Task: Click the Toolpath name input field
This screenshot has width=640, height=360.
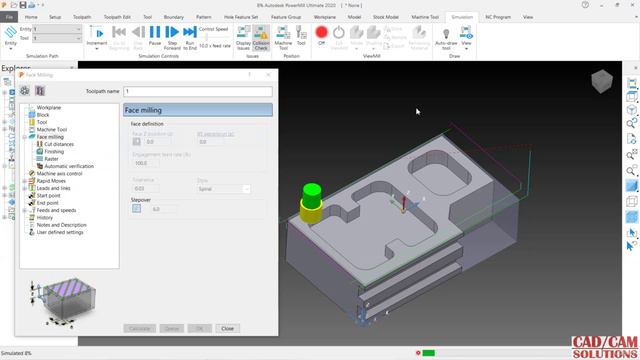Action: pyautogui.click(x=198, y=91)
